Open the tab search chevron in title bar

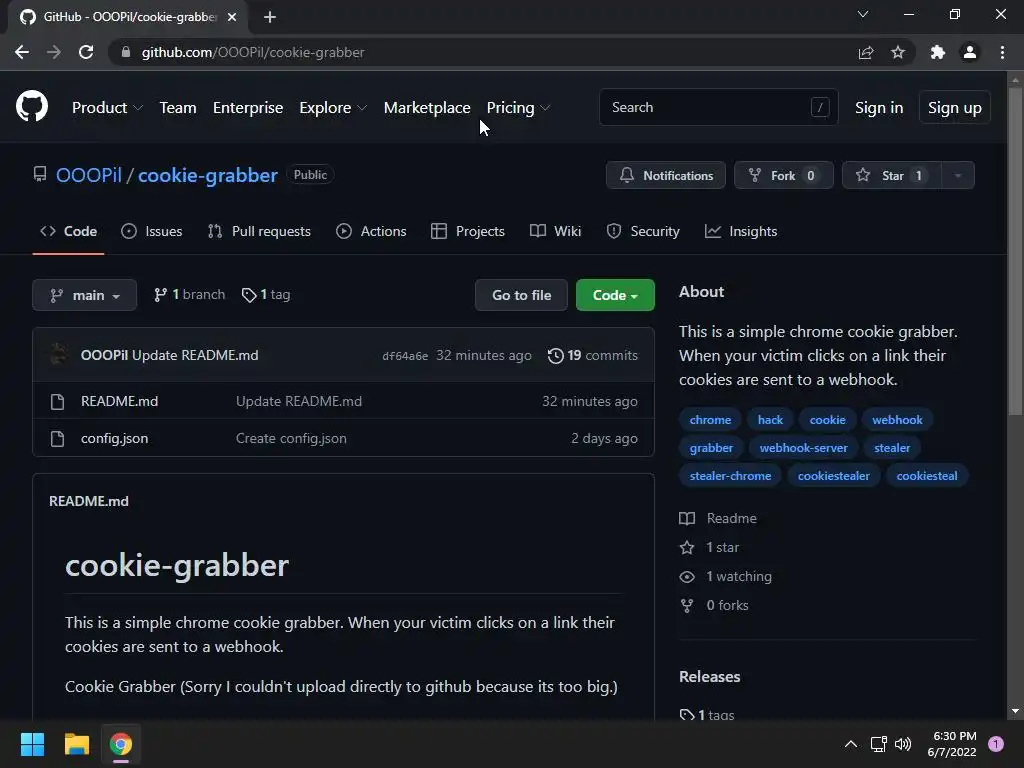click(863, 14)
